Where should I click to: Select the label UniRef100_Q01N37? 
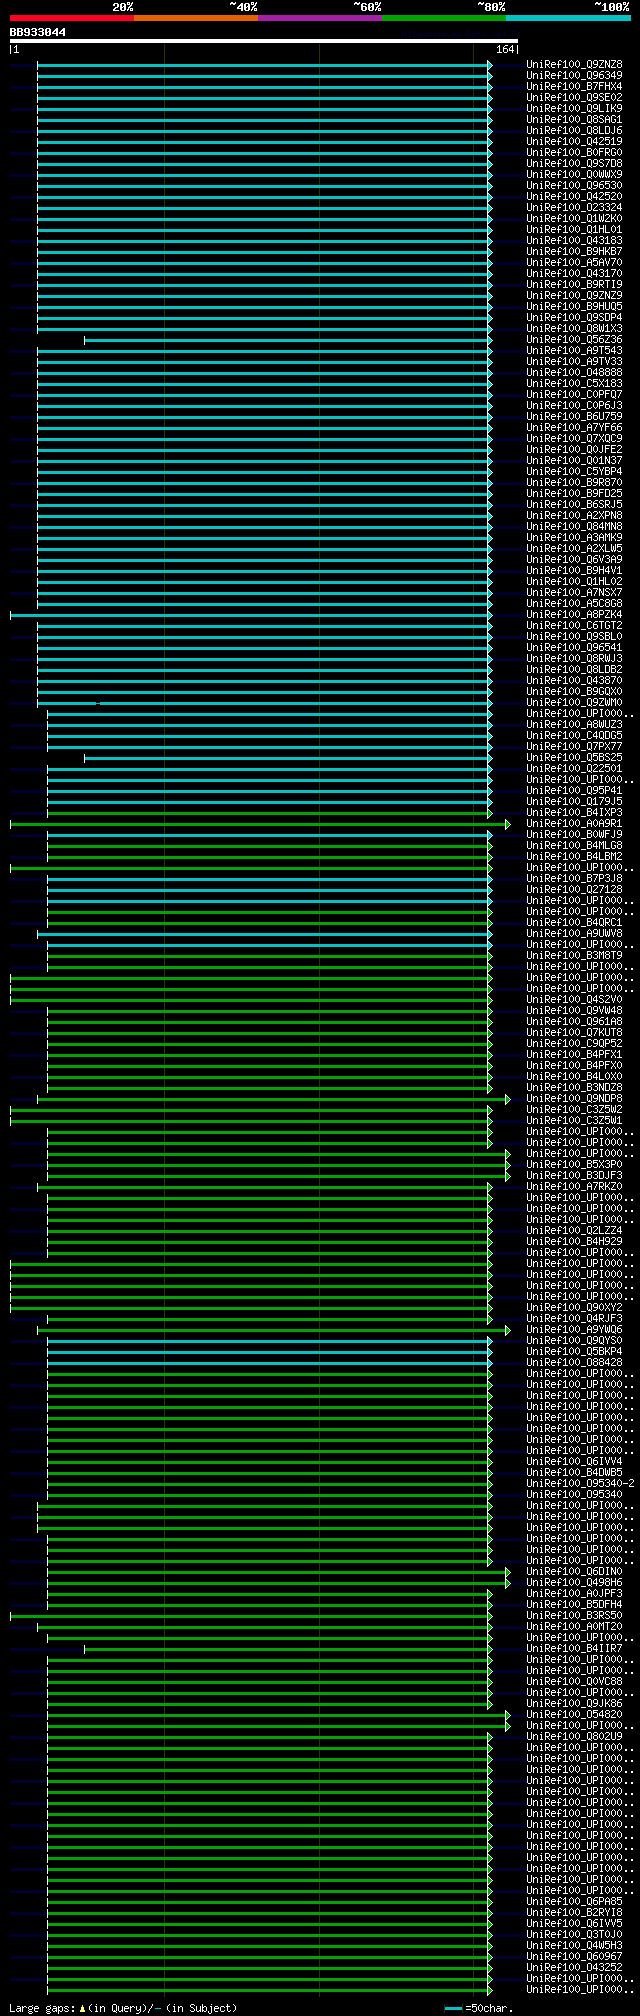(574, 461)
